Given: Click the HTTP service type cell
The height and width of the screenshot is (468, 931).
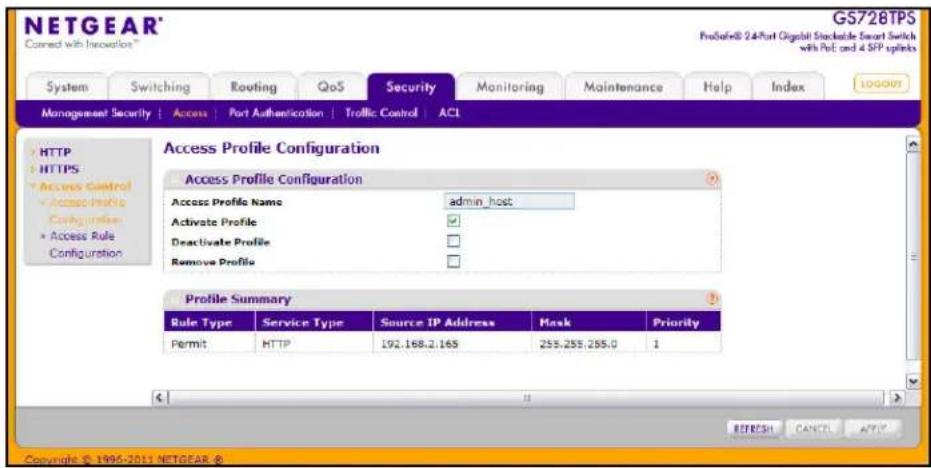Looking at the screenshot, I should tap(314, 344).
